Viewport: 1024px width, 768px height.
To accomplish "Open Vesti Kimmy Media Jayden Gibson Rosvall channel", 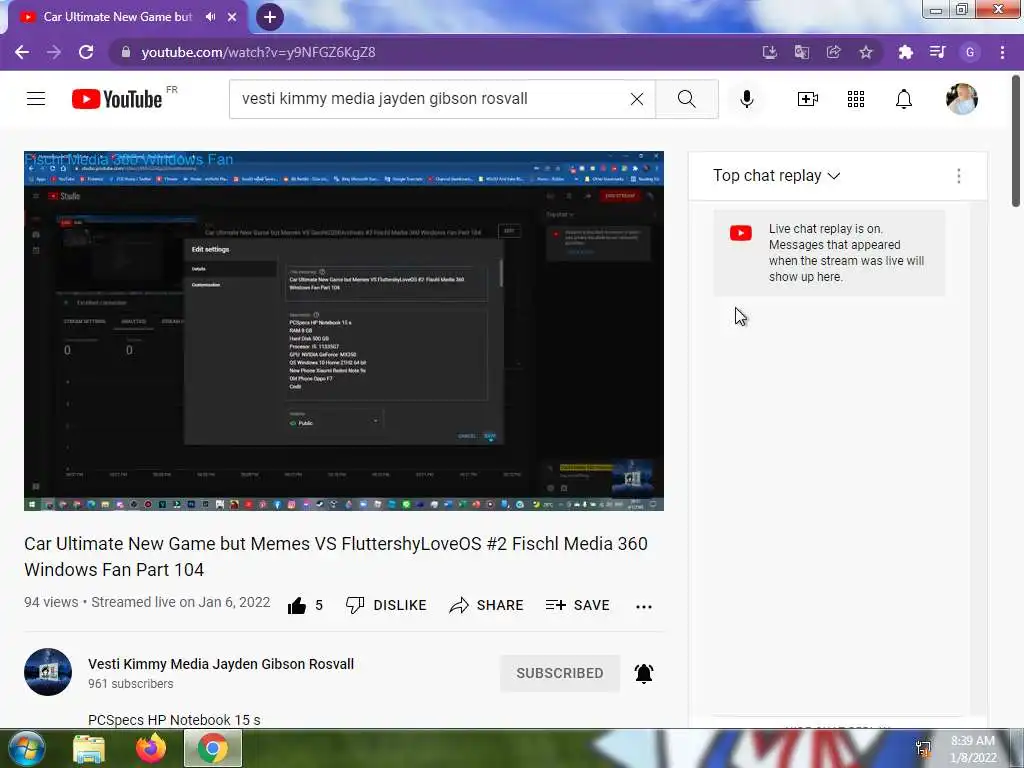I will point(221,664).
